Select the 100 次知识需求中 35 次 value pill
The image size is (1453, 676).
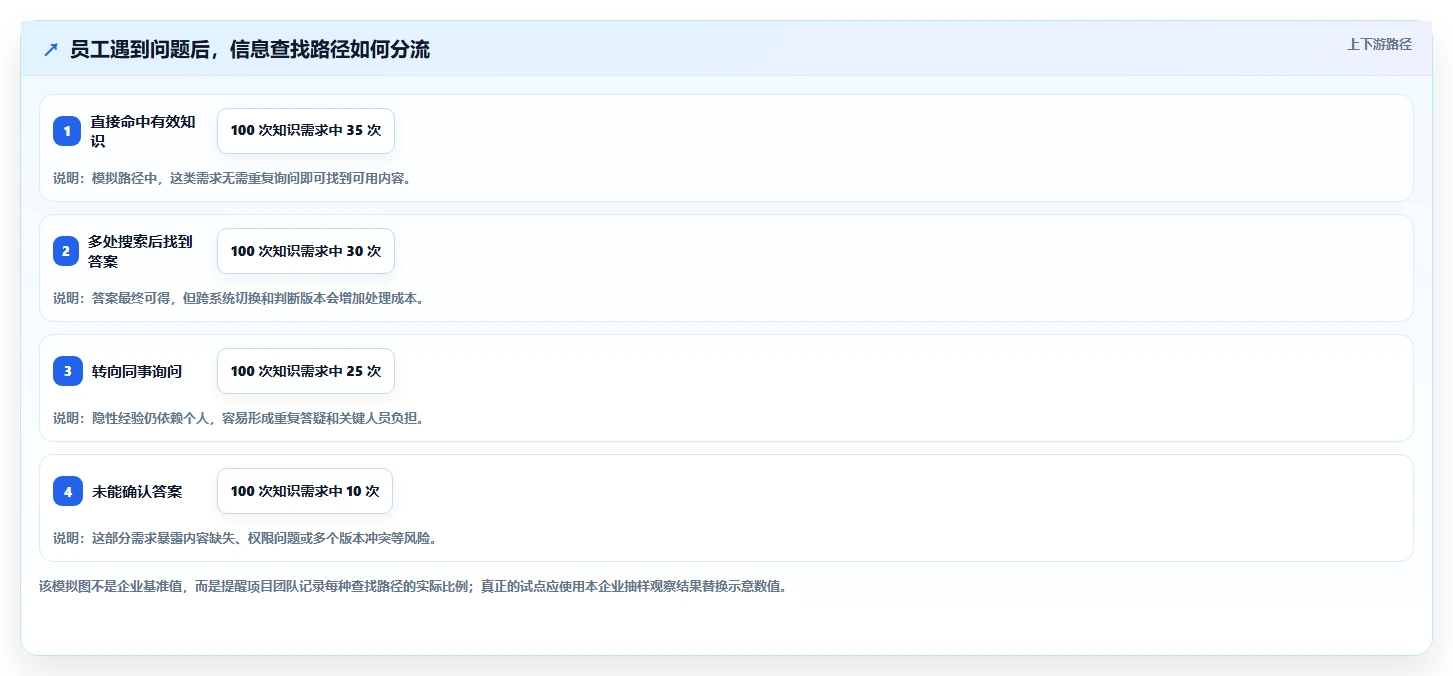(x=306, y=131)
